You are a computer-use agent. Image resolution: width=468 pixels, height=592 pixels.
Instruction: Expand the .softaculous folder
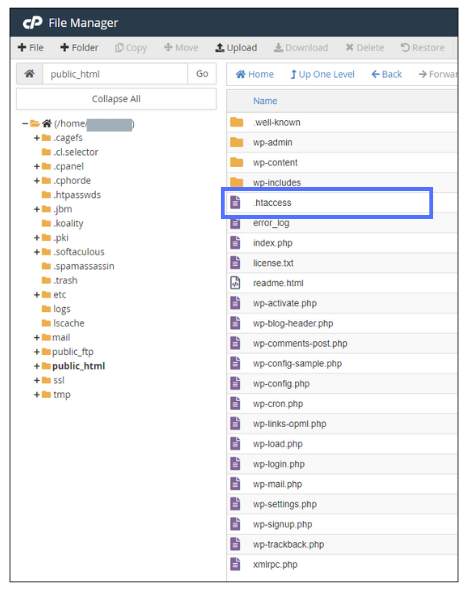click(37, 252)
